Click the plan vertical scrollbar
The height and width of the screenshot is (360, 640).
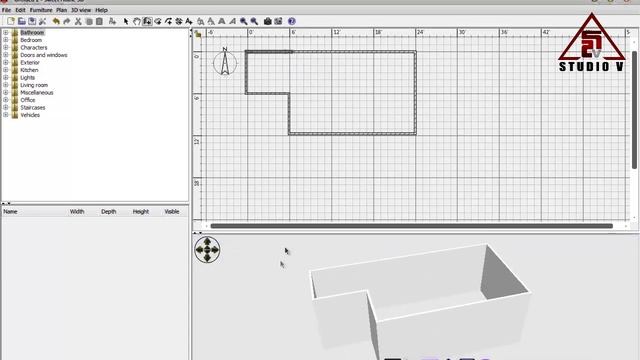634,110
